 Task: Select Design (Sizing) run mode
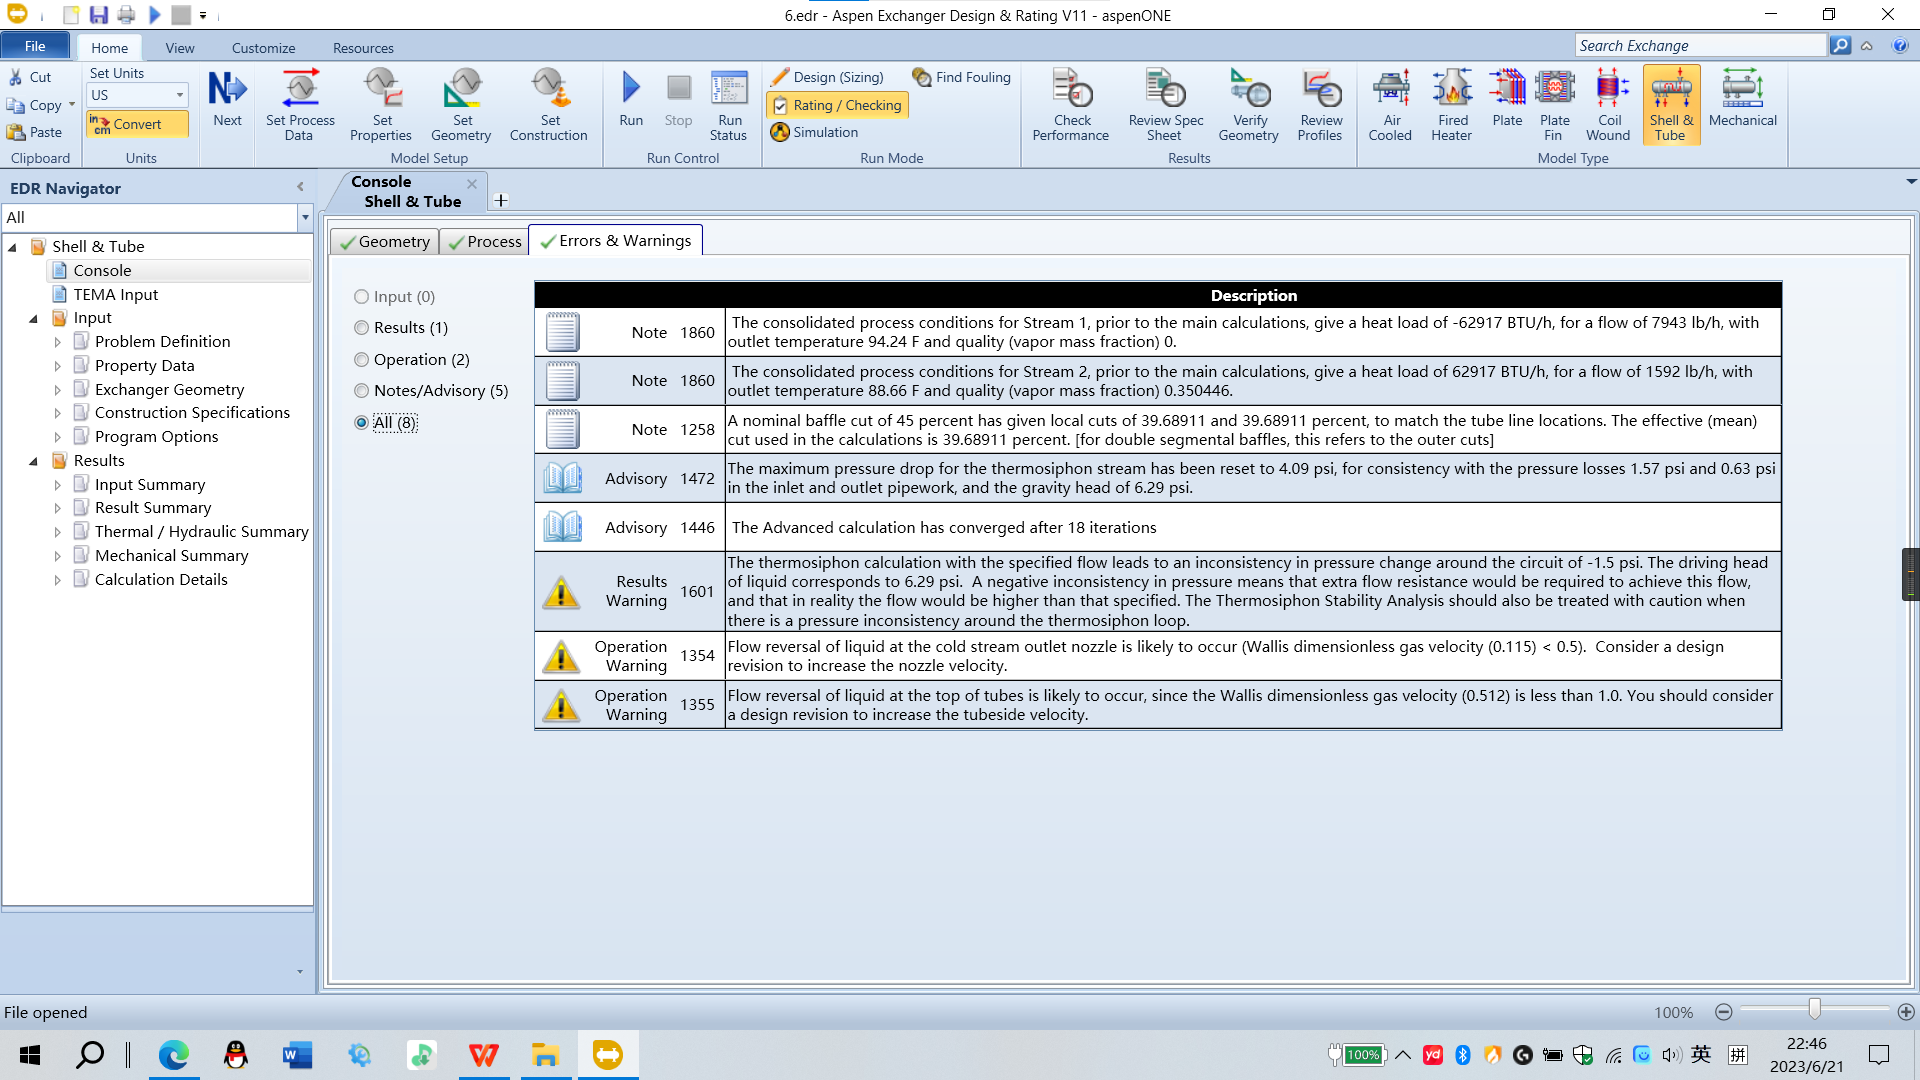[828, 77]
